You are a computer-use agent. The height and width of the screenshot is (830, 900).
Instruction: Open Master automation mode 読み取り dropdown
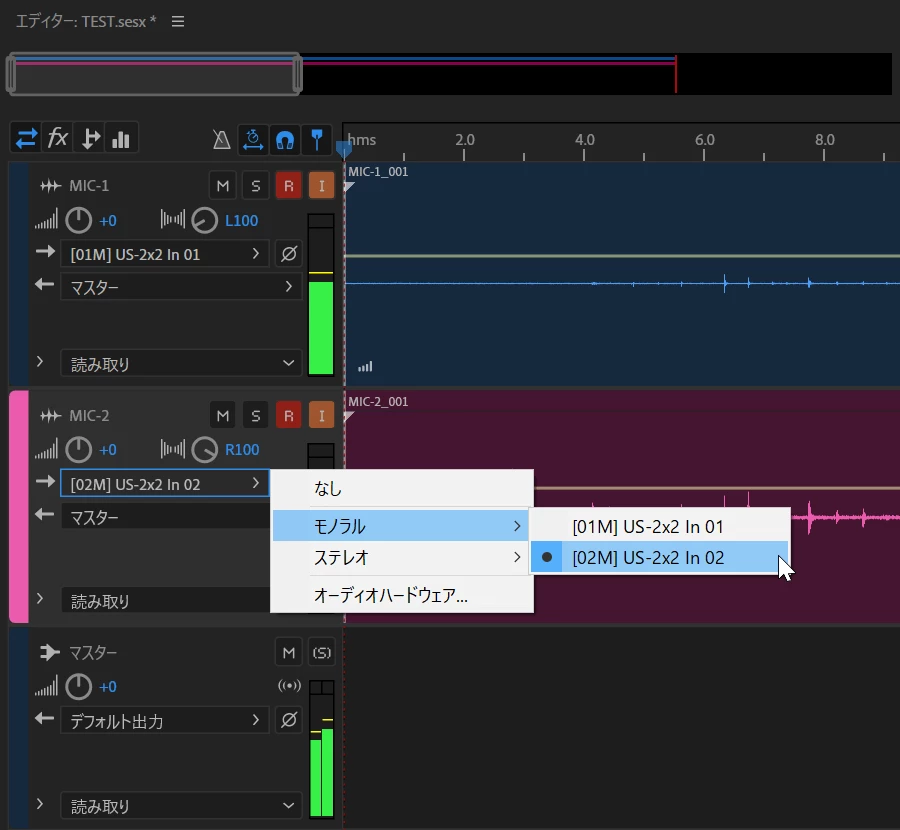(x=181, y=805)
